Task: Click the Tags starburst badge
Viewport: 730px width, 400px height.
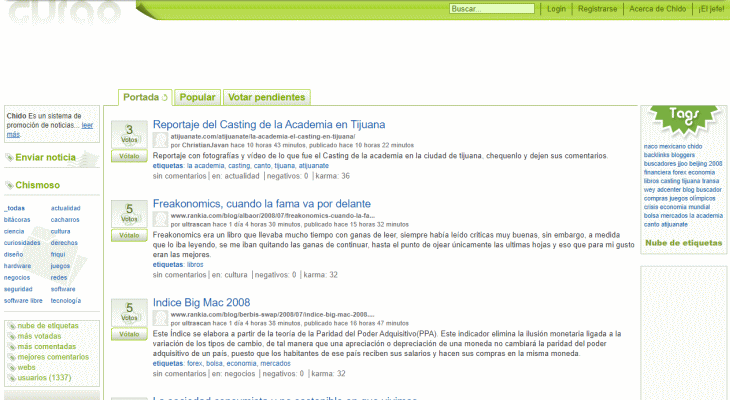Action: click(683, 115)
